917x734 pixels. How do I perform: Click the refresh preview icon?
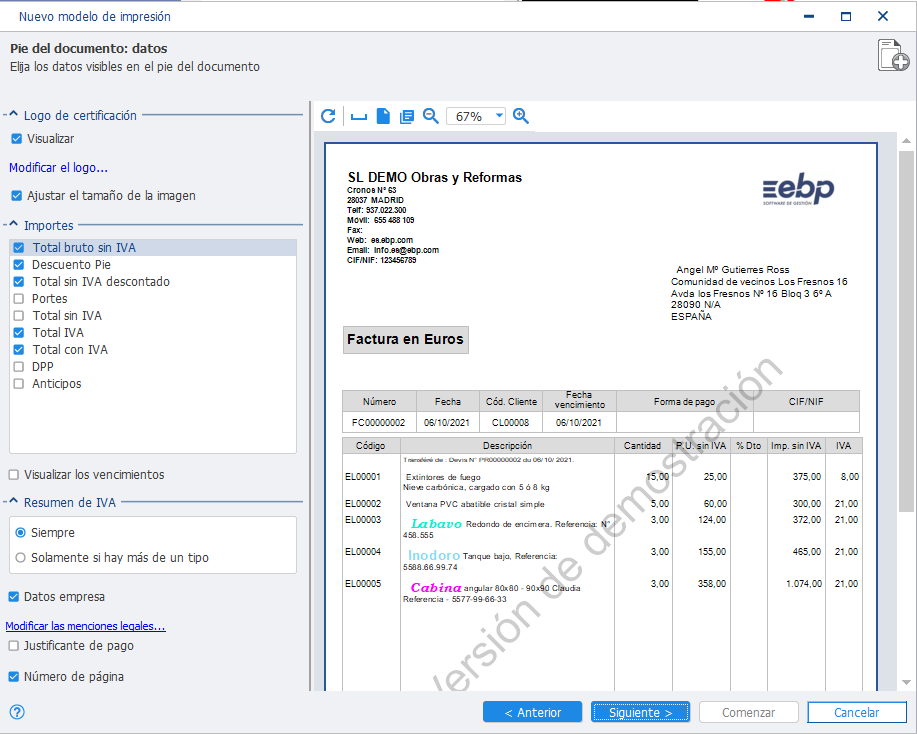coord(328,116)
